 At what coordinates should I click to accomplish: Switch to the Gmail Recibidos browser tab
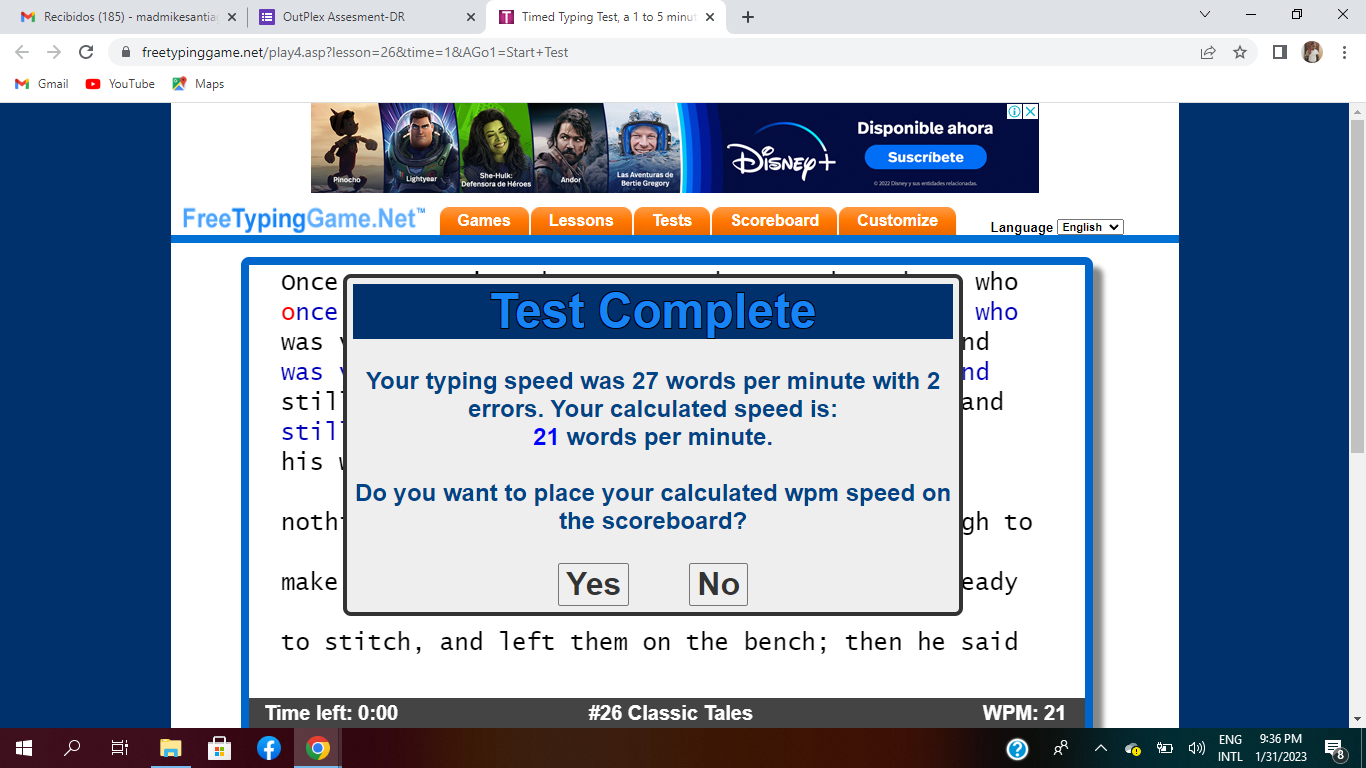tap(126, 17)
